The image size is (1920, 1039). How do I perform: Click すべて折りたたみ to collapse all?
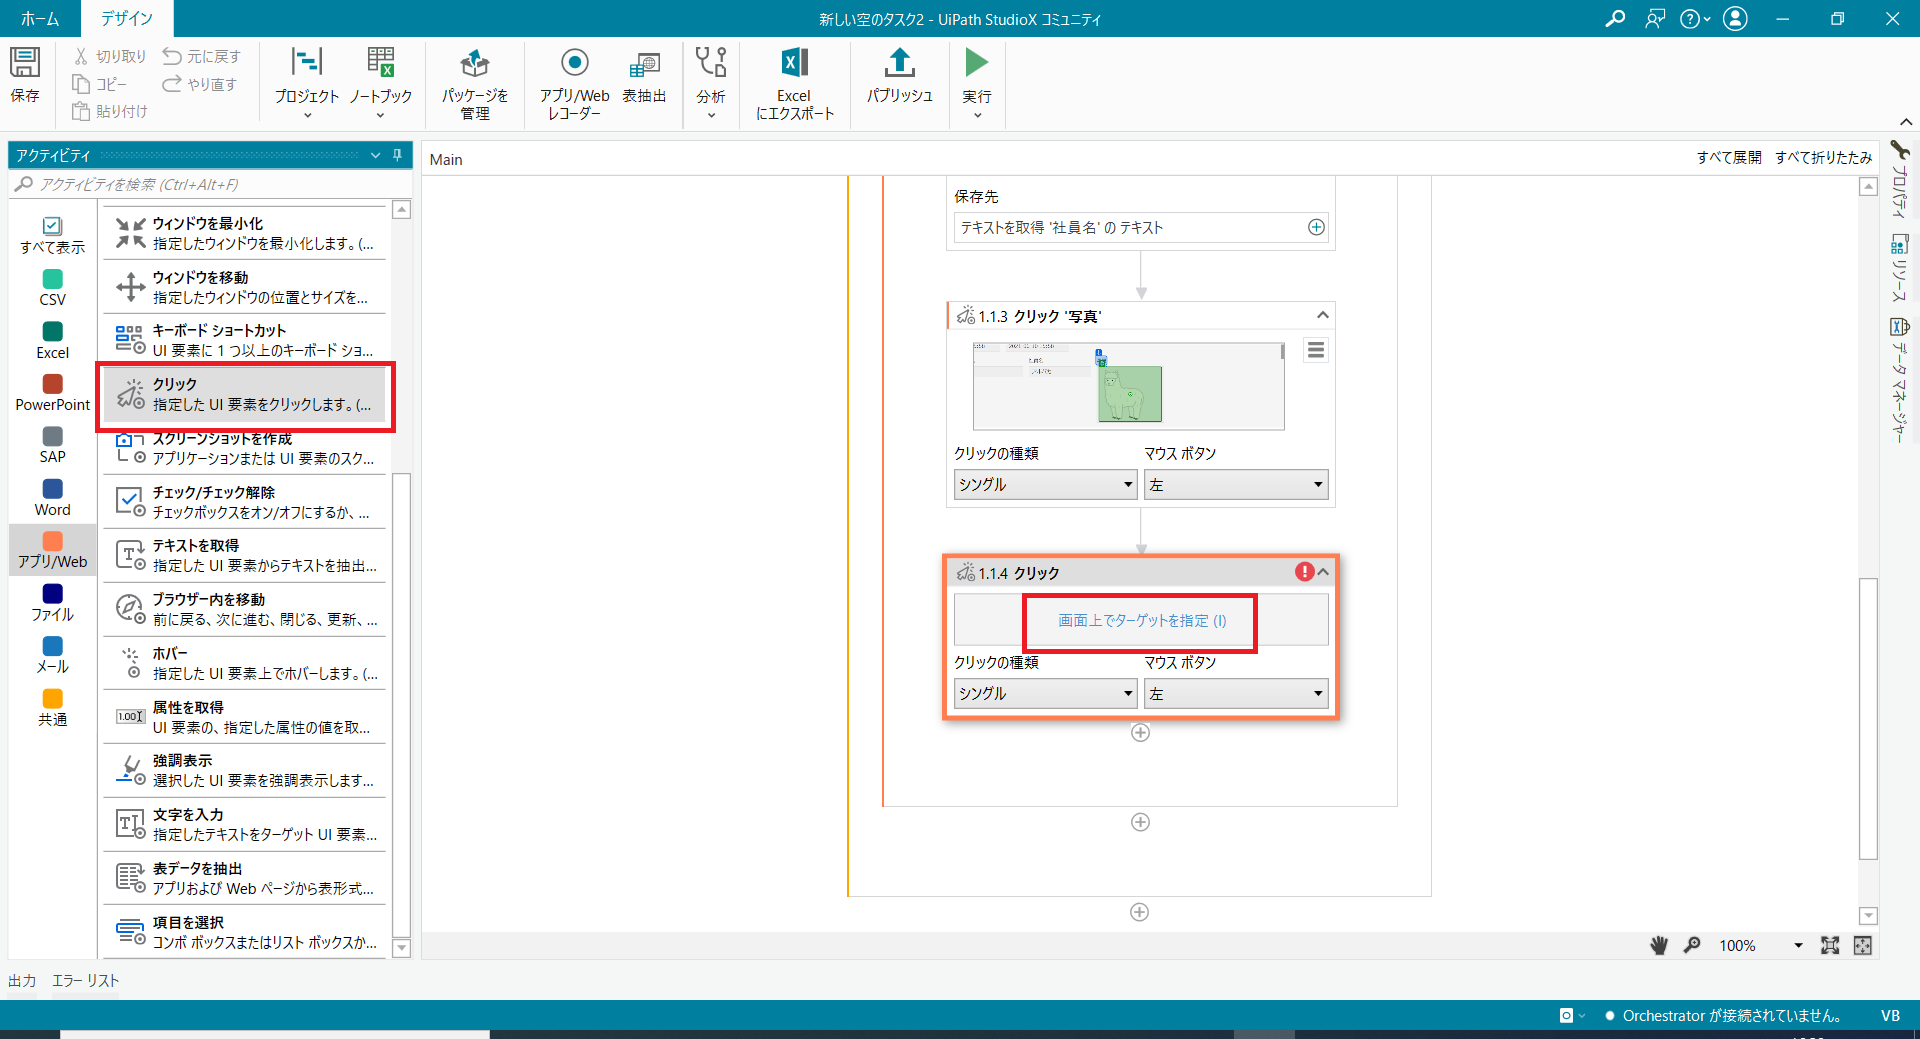click(x=1823, y=158)
